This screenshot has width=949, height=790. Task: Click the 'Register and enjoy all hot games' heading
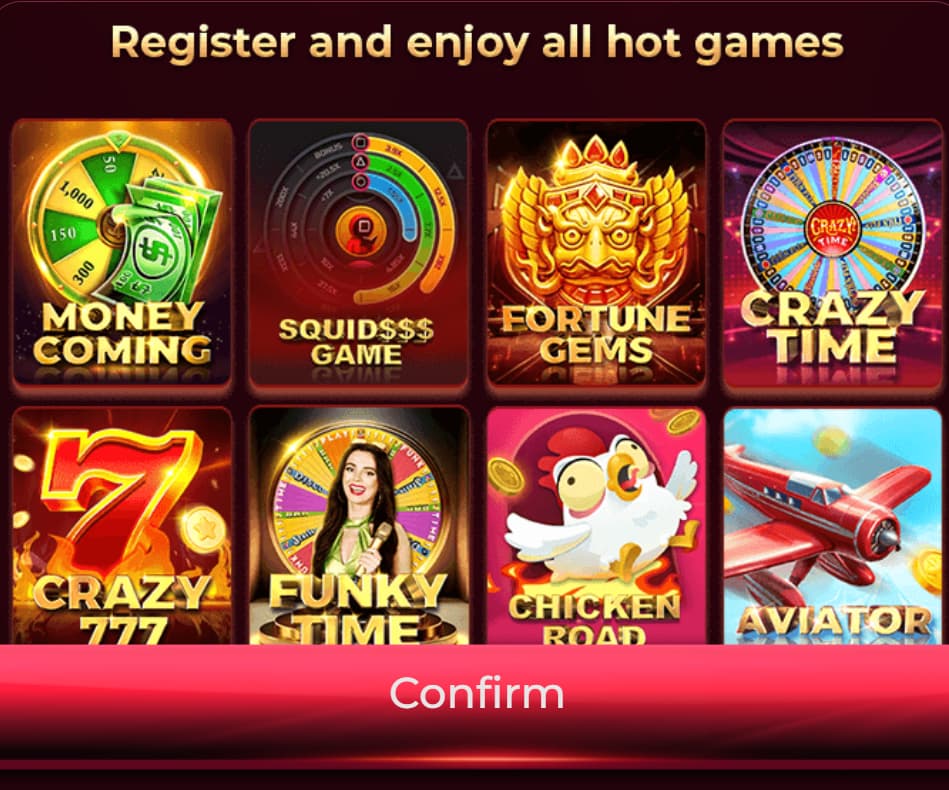pos(476,44)
